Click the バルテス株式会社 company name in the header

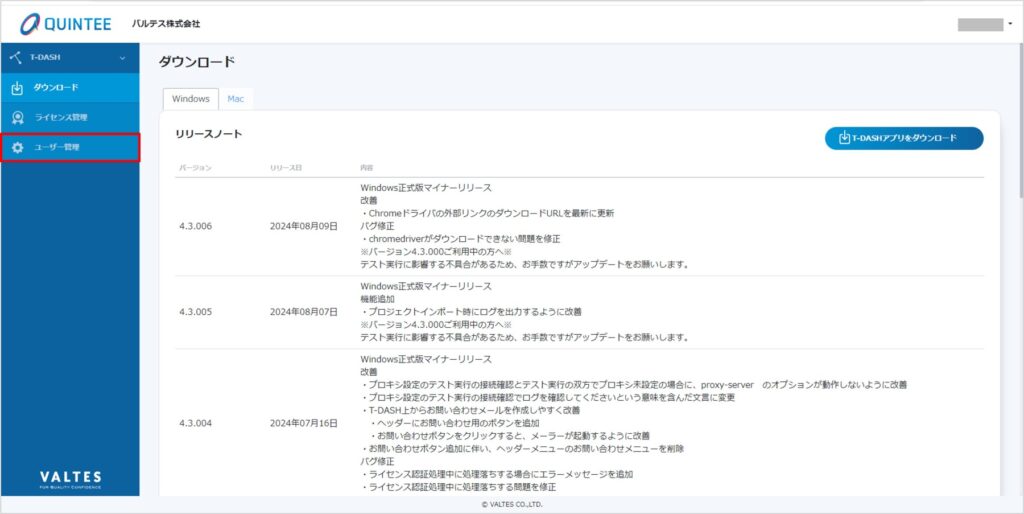click(166, 23)
